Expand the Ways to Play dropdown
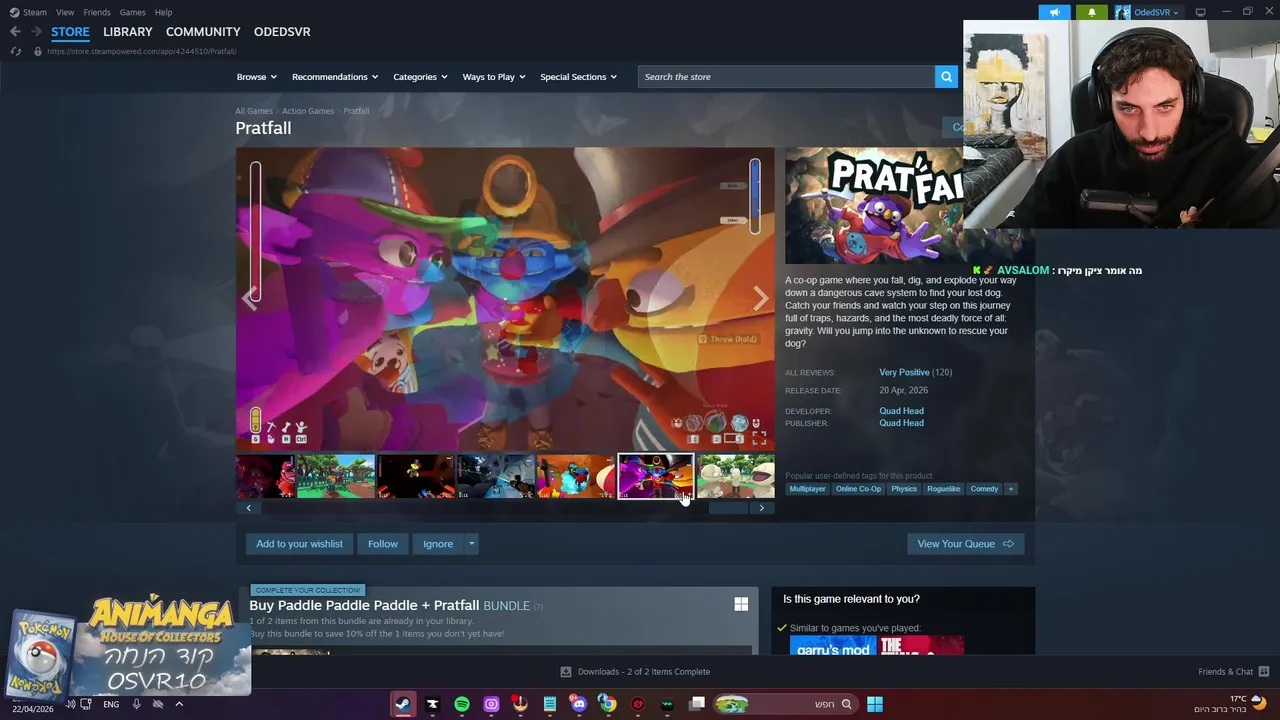 pos(494,77)
